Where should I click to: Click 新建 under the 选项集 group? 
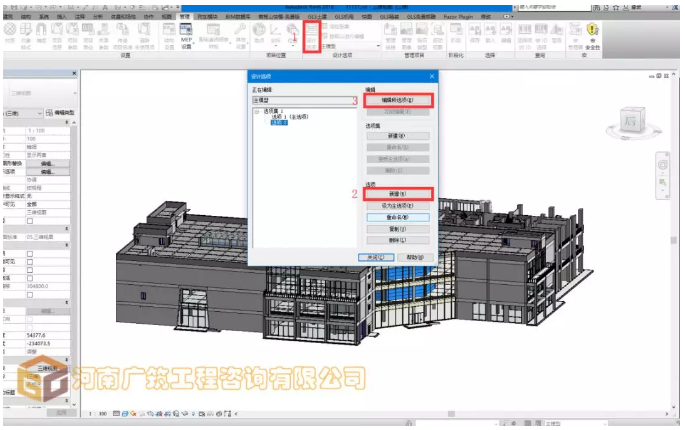[x=398, y=136]
